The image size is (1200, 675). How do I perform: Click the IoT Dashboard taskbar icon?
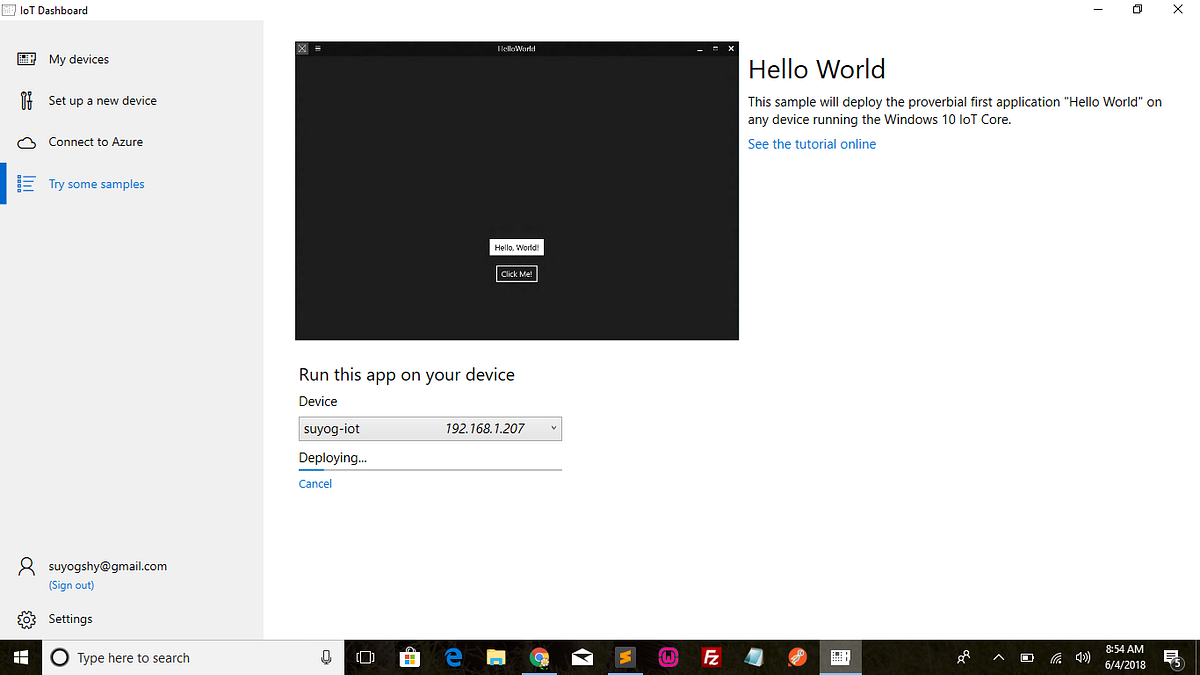pos(840,657)
